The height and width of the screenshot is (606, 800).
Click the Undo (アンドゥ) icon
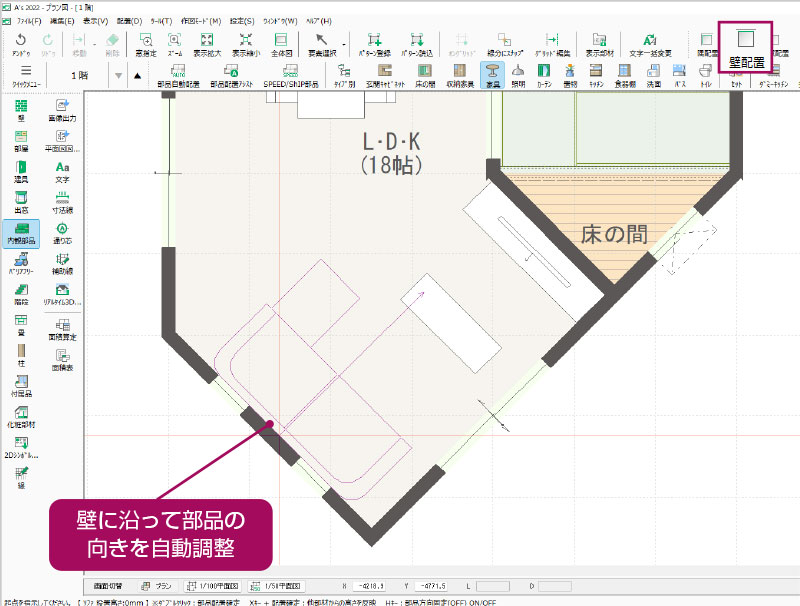point(21,44)
